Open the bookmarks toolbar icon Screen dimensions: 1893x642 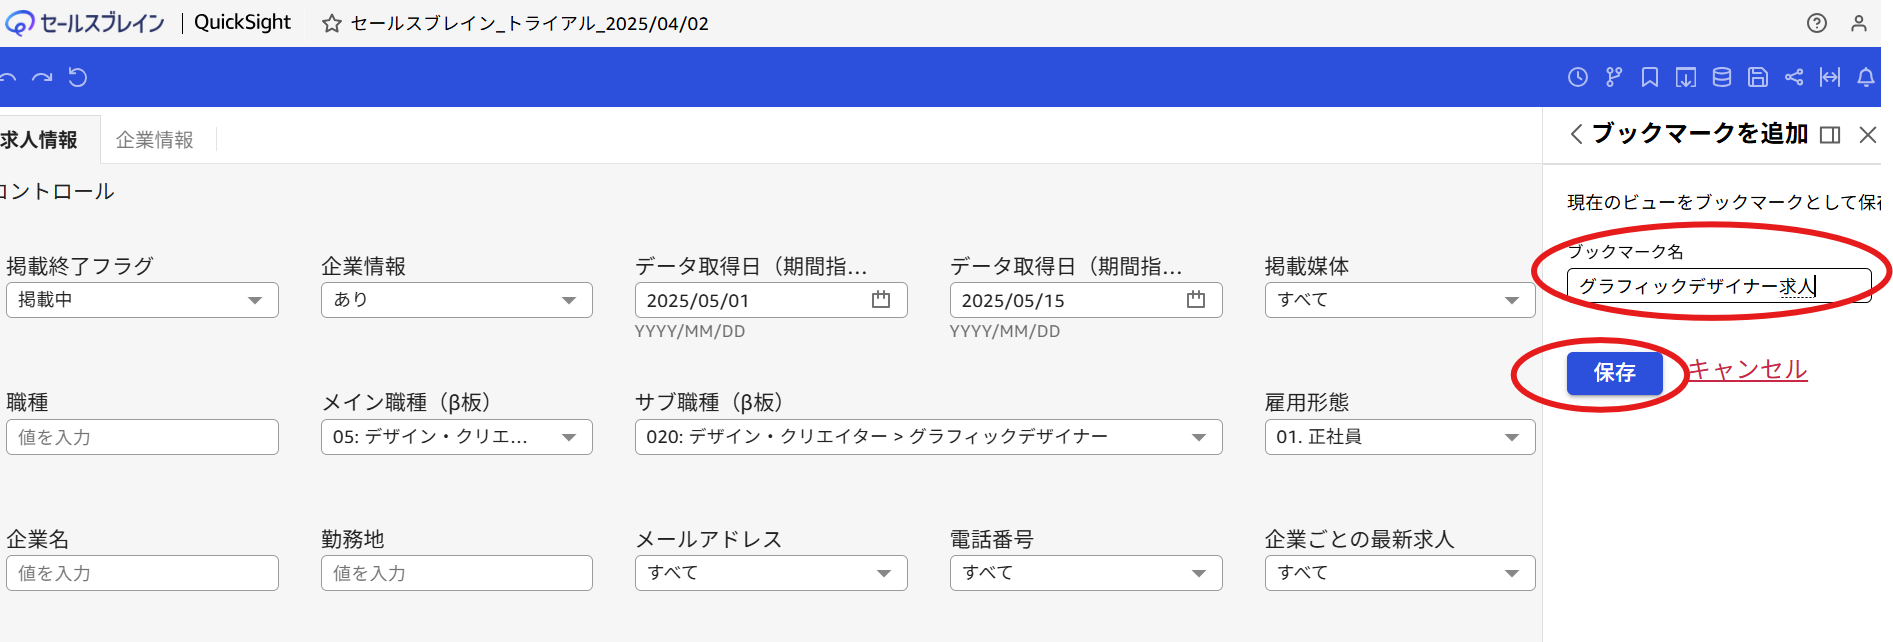[1650, 77]
